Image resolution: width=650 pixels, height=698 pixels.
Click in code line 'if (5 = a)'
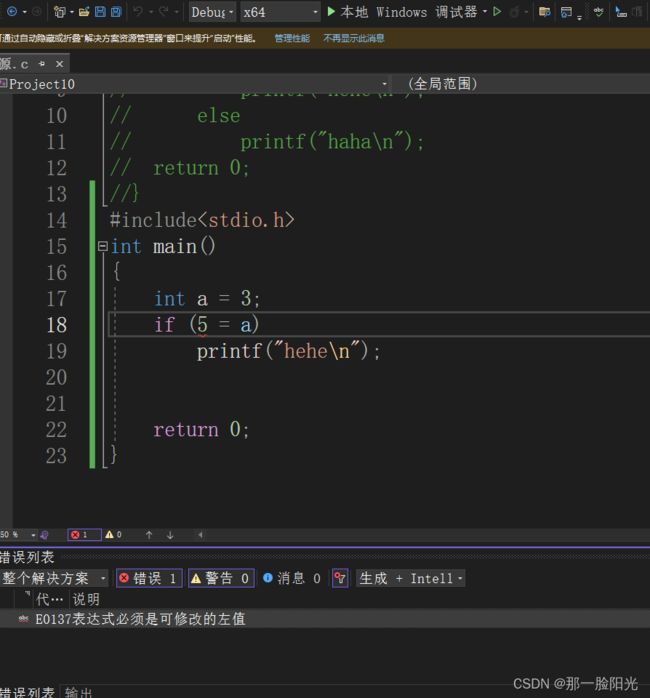point(207,325)
